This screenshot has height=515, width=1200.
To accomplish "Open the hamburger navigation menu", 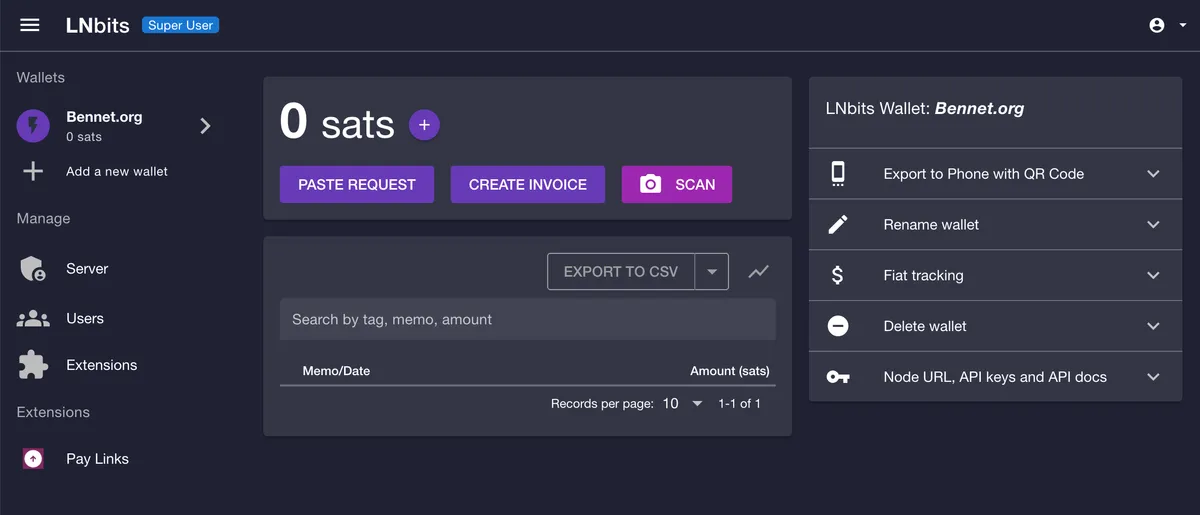I will pyautogui.click(x=30, y=25).
